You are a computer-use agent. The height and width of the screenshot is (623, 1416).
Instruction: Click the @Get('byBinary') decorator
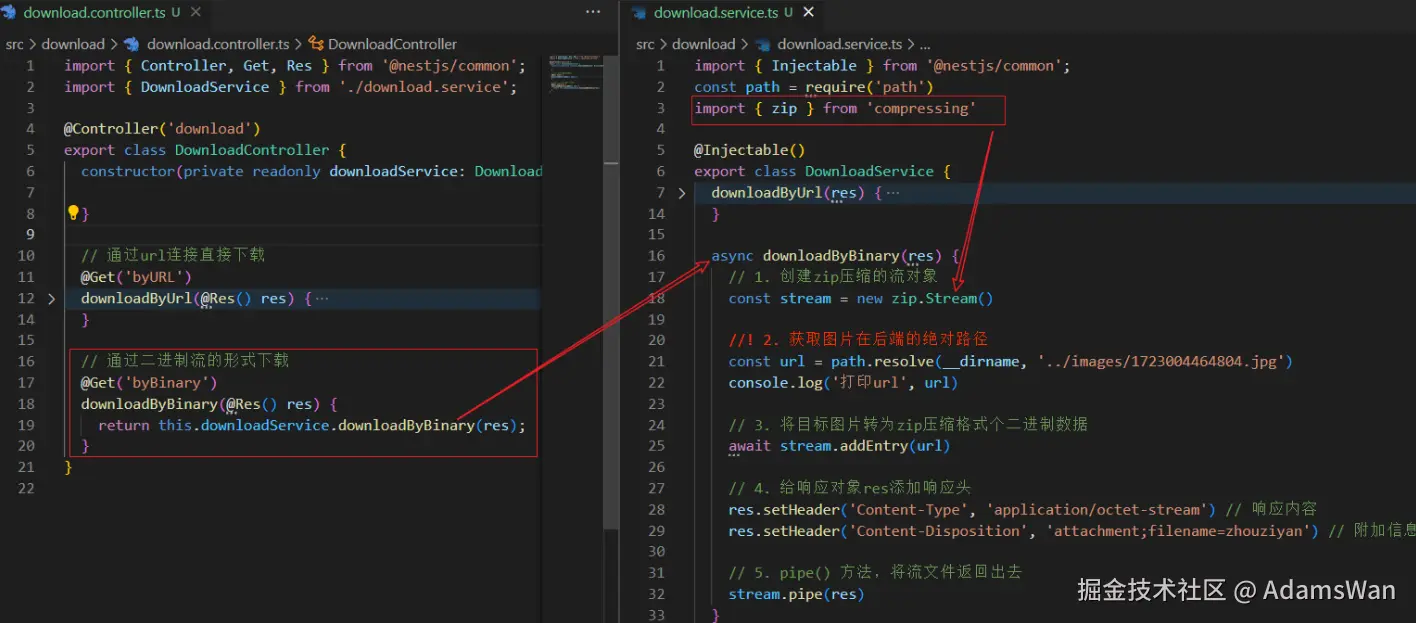tap(149, 383)
